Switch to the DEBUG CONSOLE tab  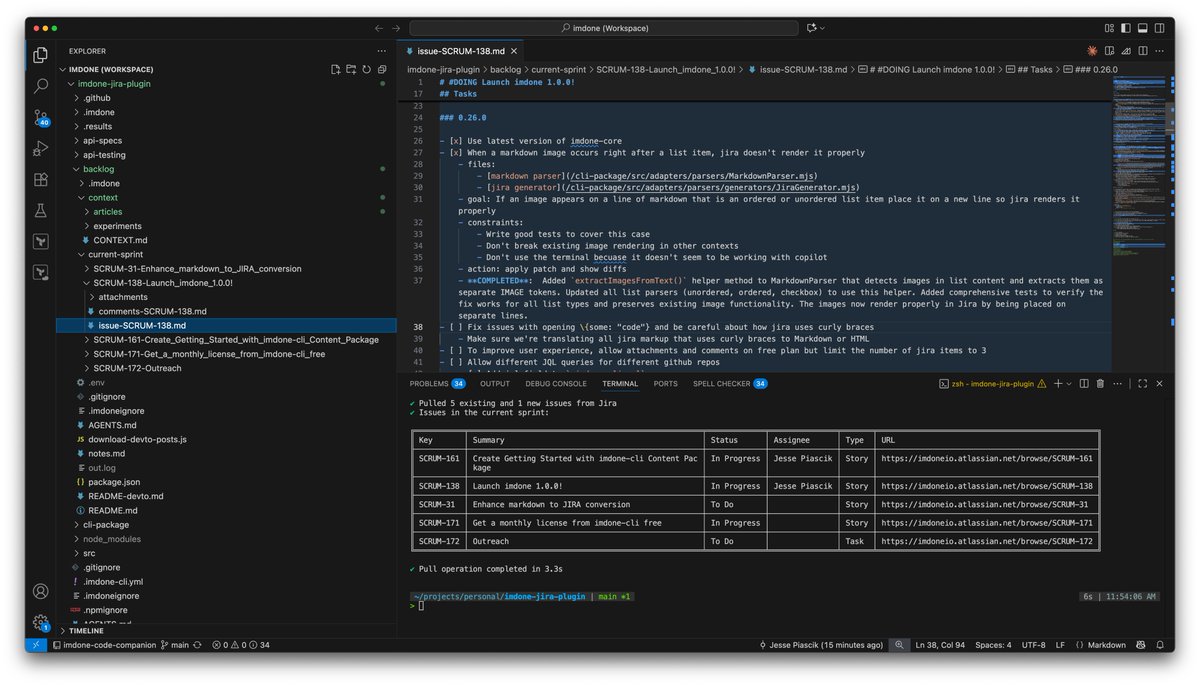pos(555,383)
